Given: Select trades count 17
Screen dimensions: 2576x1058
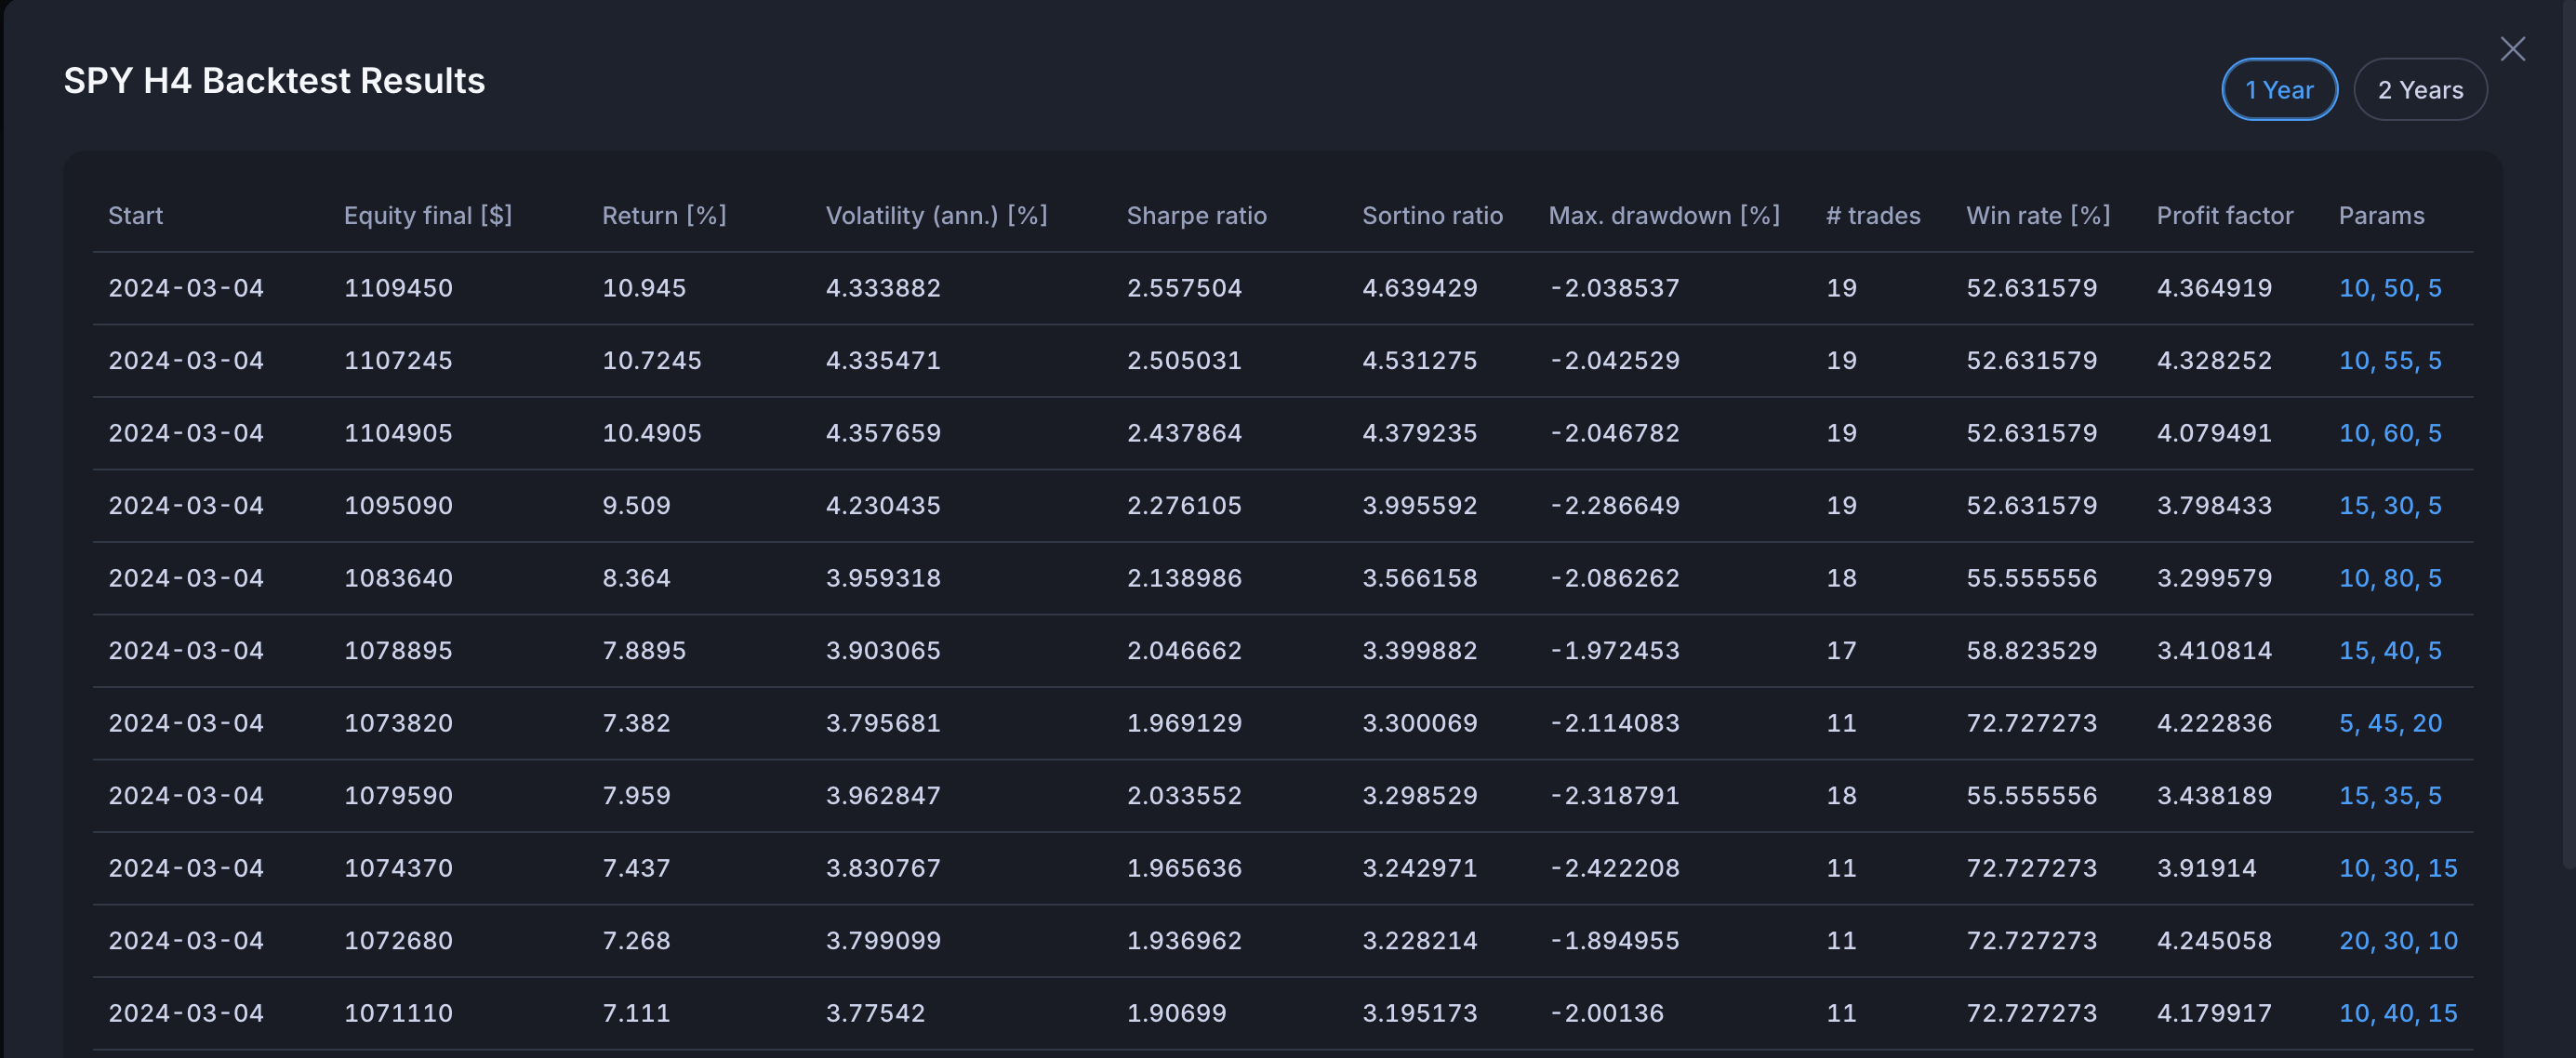Looking at the screenshot, I should 1841,651.
